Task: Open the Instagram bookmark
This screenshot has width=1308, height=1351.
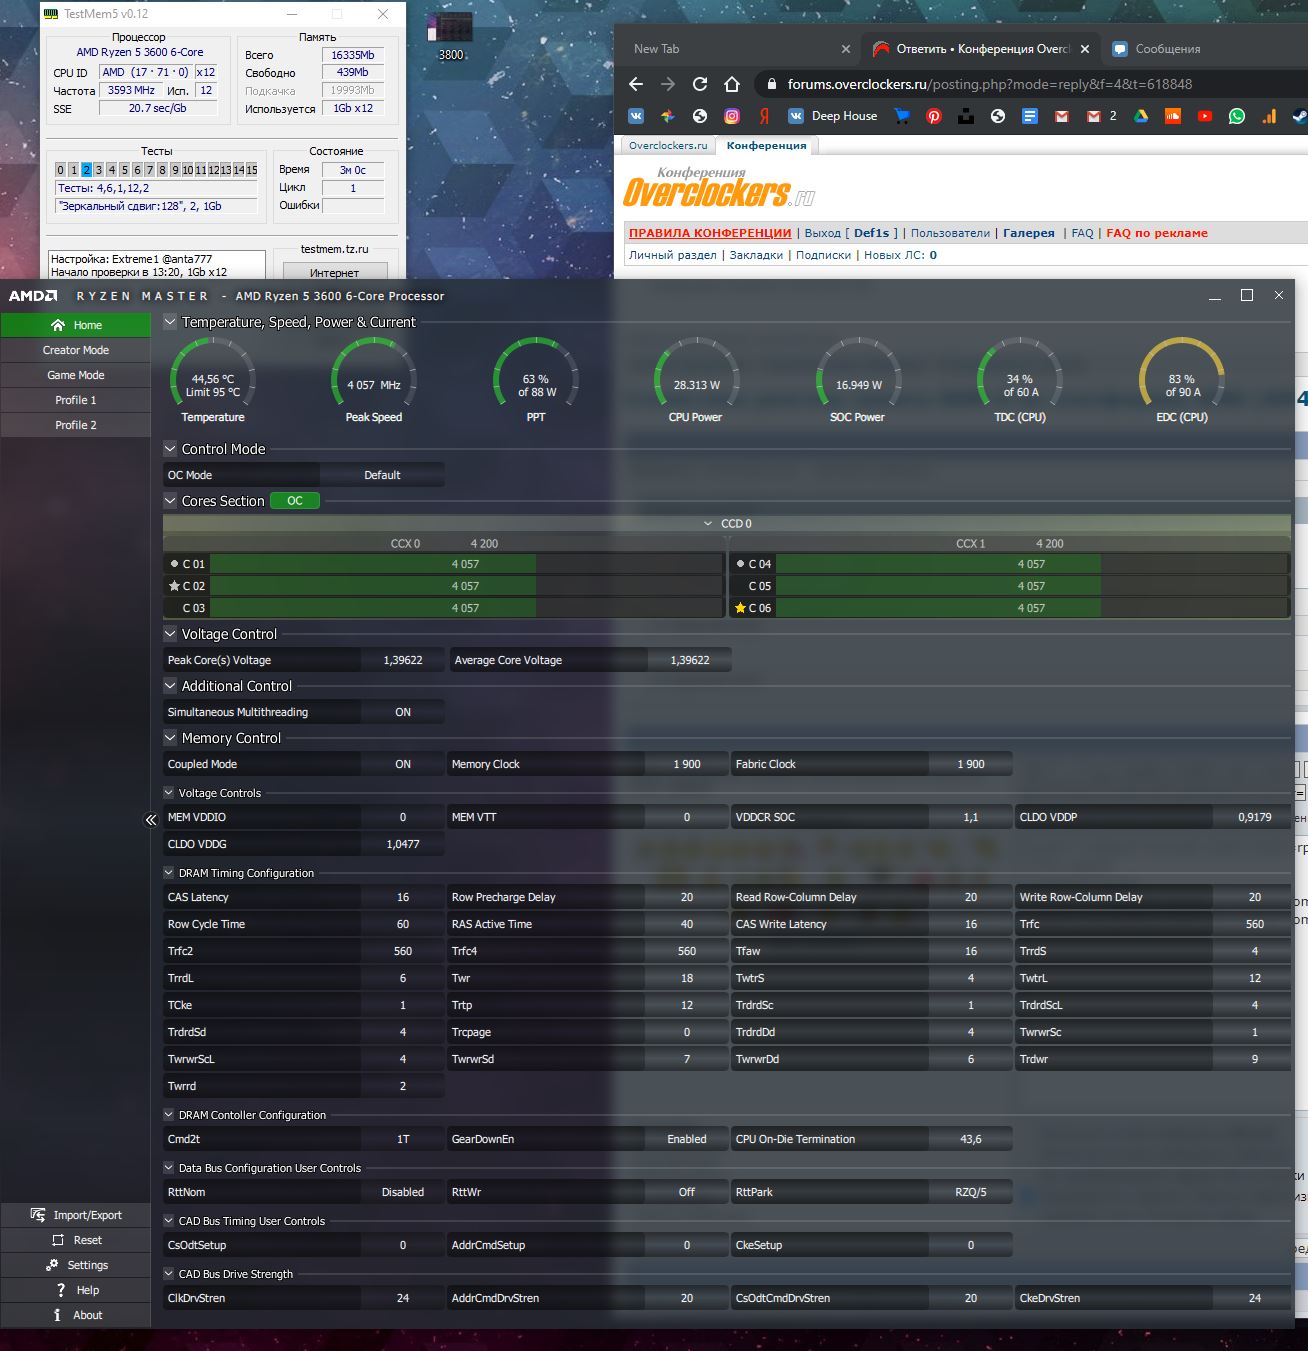Action: [x=732, y=116]
